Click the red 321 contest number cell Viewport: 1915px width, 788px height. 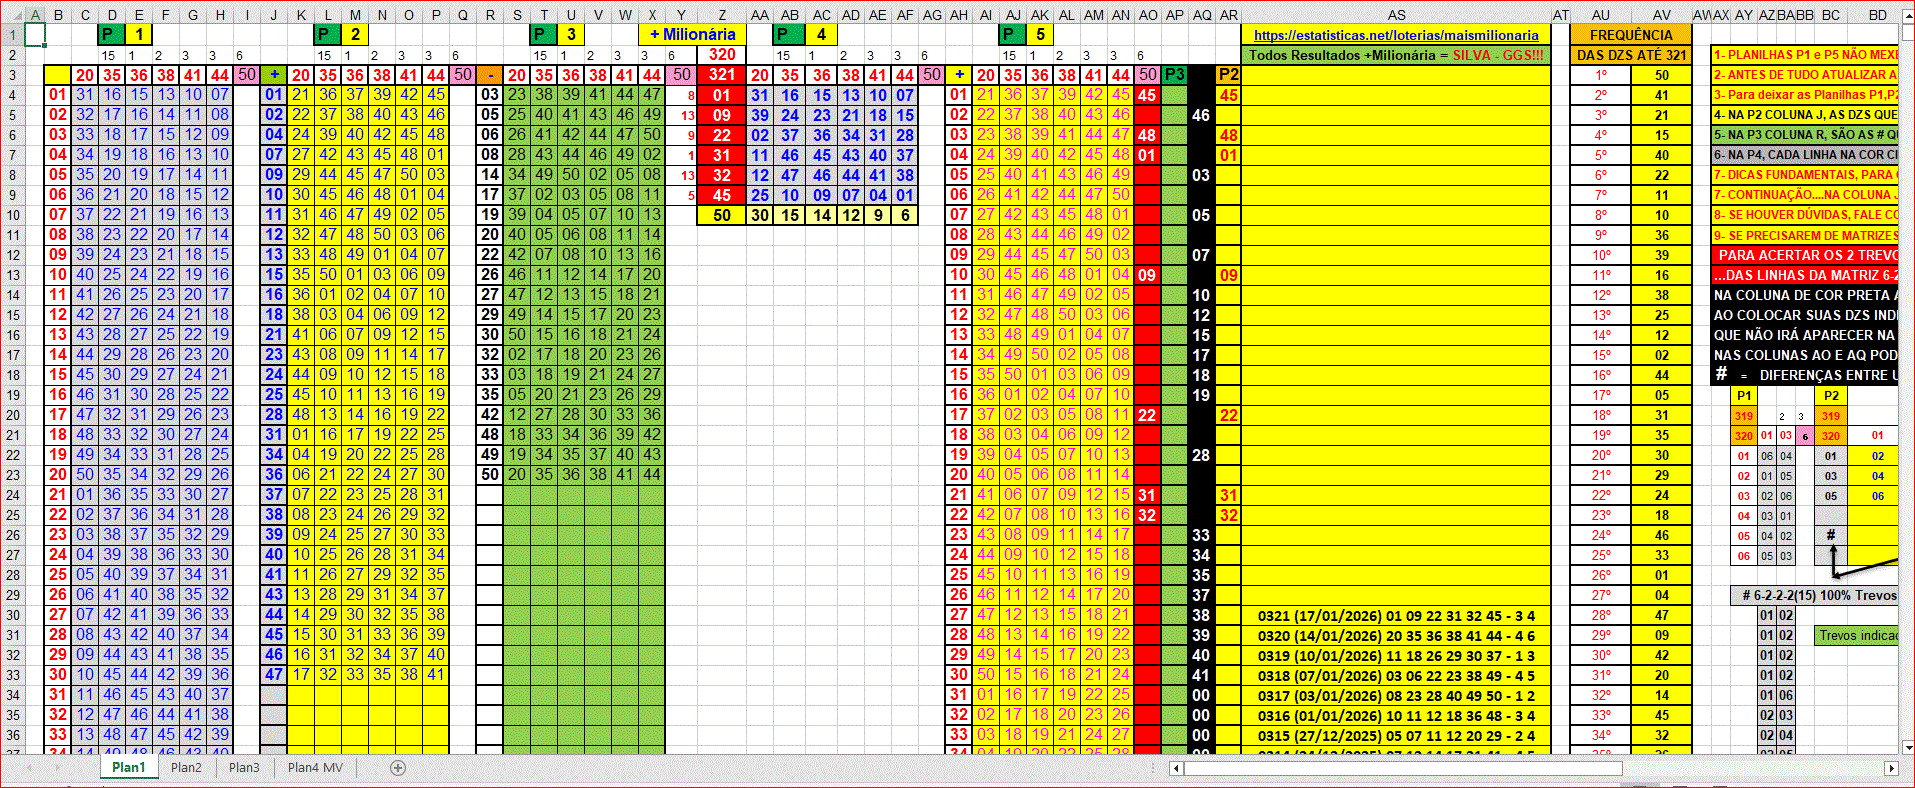pyautogui.click(x=721, y=75)
